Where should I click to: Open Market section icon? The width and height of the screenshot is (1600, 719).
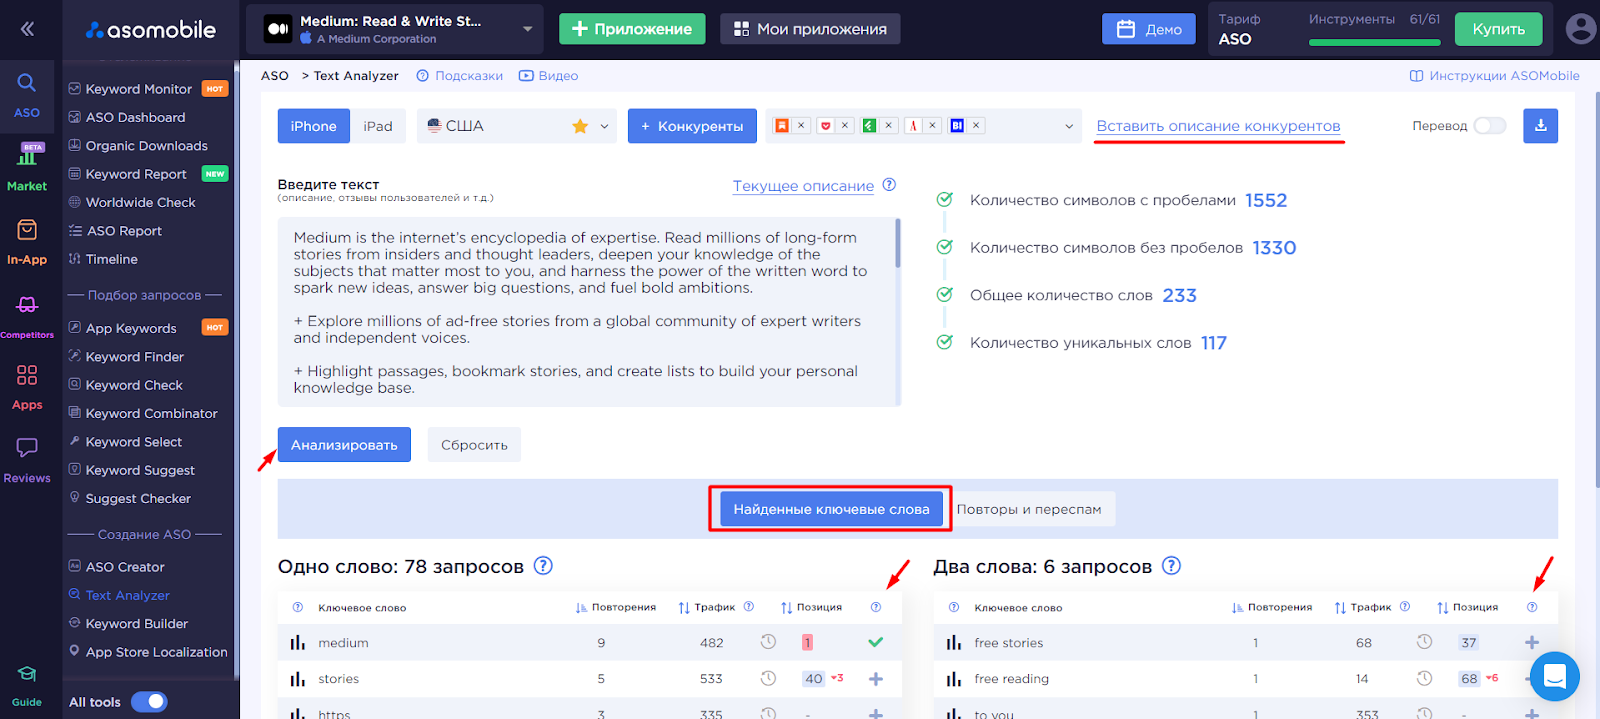27,154
